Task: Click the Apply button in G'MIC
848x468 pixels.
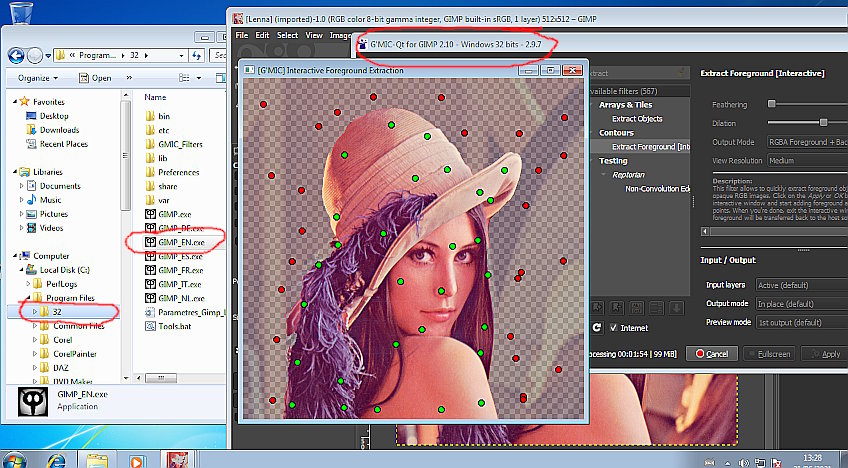Action: point(825,354)
